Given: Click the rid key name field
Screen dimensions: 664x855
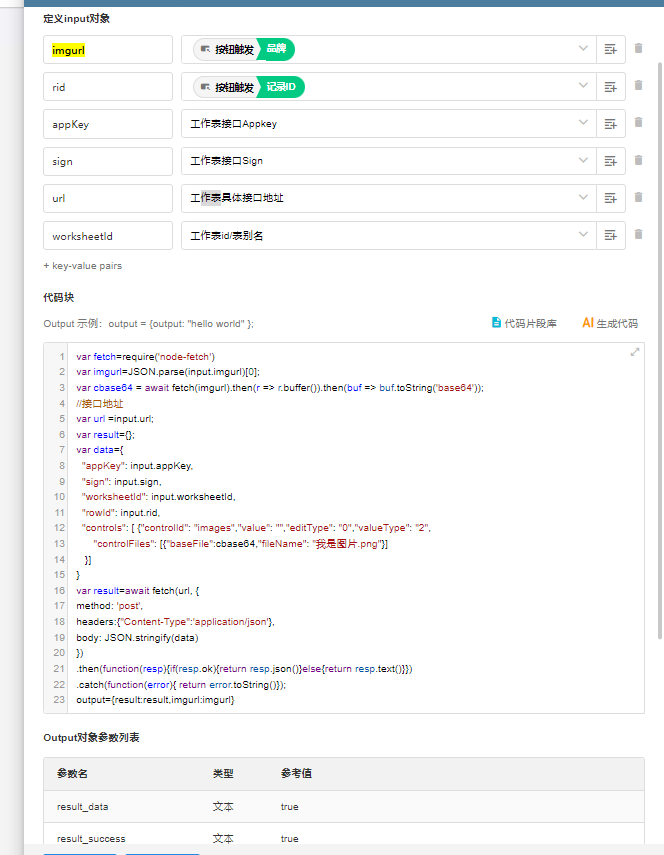Looking at the screenshot, I should [108, 87].
